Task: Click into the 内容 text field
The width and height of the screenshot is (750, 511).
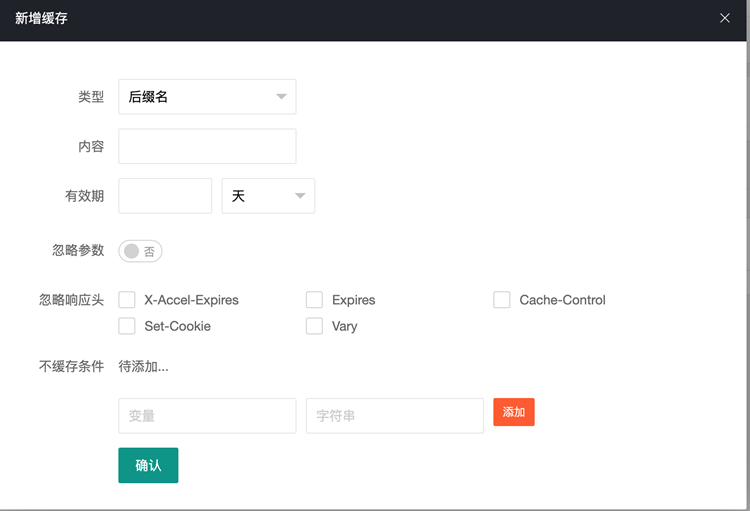Action: [x=207, y=146]
